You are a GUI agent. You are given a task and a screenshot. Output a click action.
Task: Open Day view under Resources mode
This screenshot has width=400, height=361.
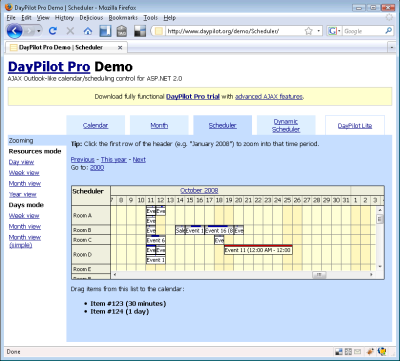coord(21,162)
